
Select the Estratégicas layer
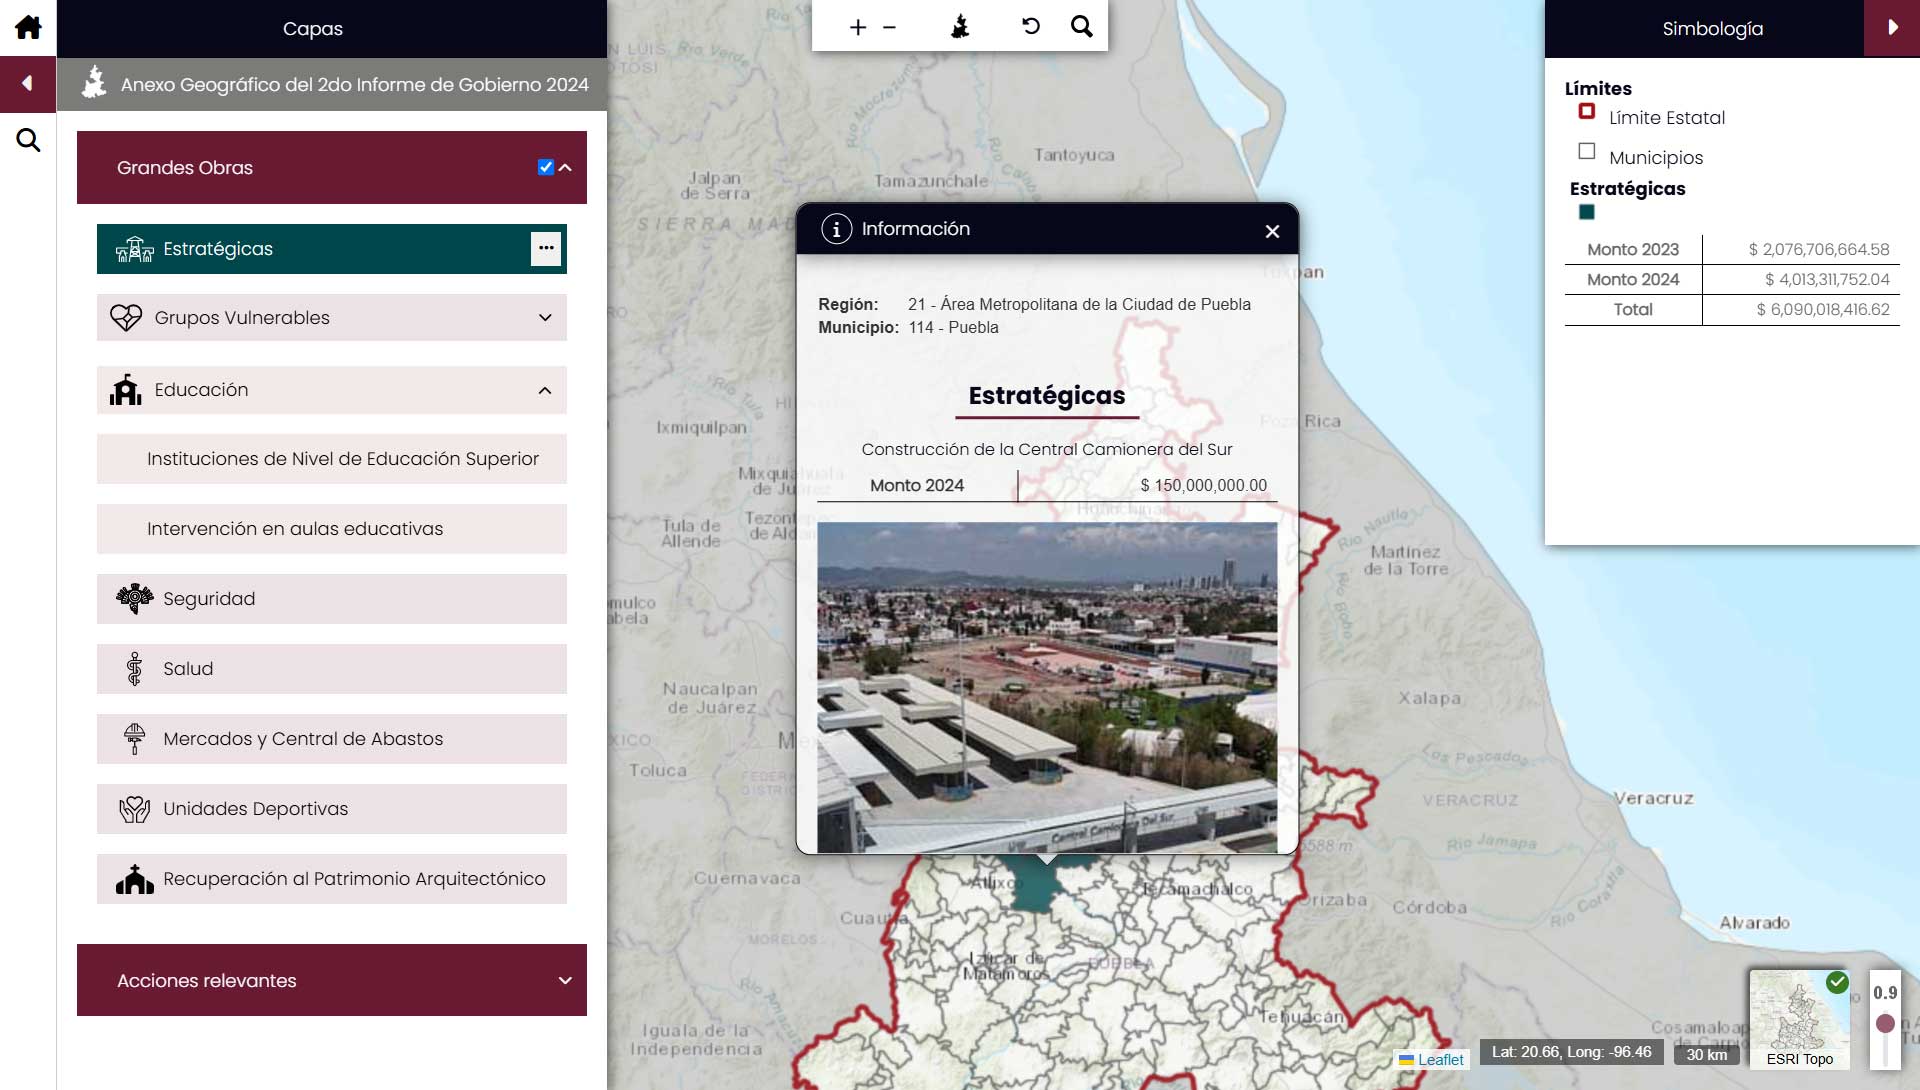332,249
